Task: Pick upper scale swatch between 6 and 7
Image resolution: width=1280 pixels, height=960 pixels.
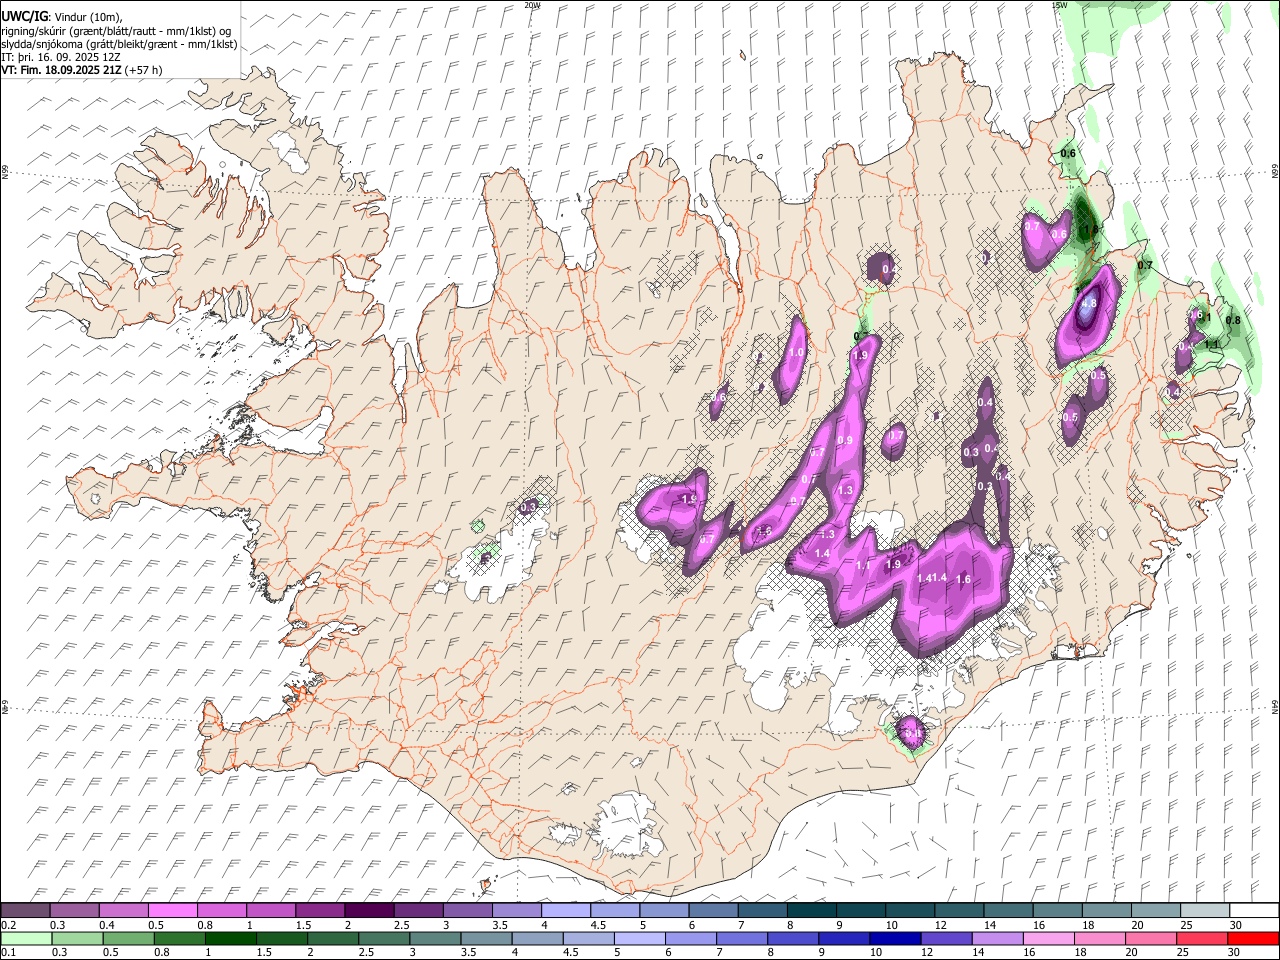Action: (x=714, y=910)
